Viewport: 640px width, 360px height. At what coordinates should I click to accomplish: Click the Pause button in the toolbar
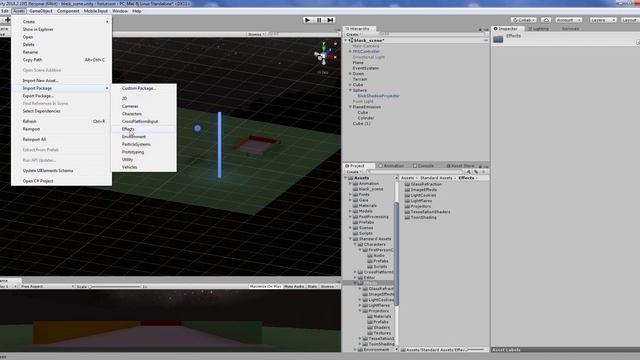point(319,20)
